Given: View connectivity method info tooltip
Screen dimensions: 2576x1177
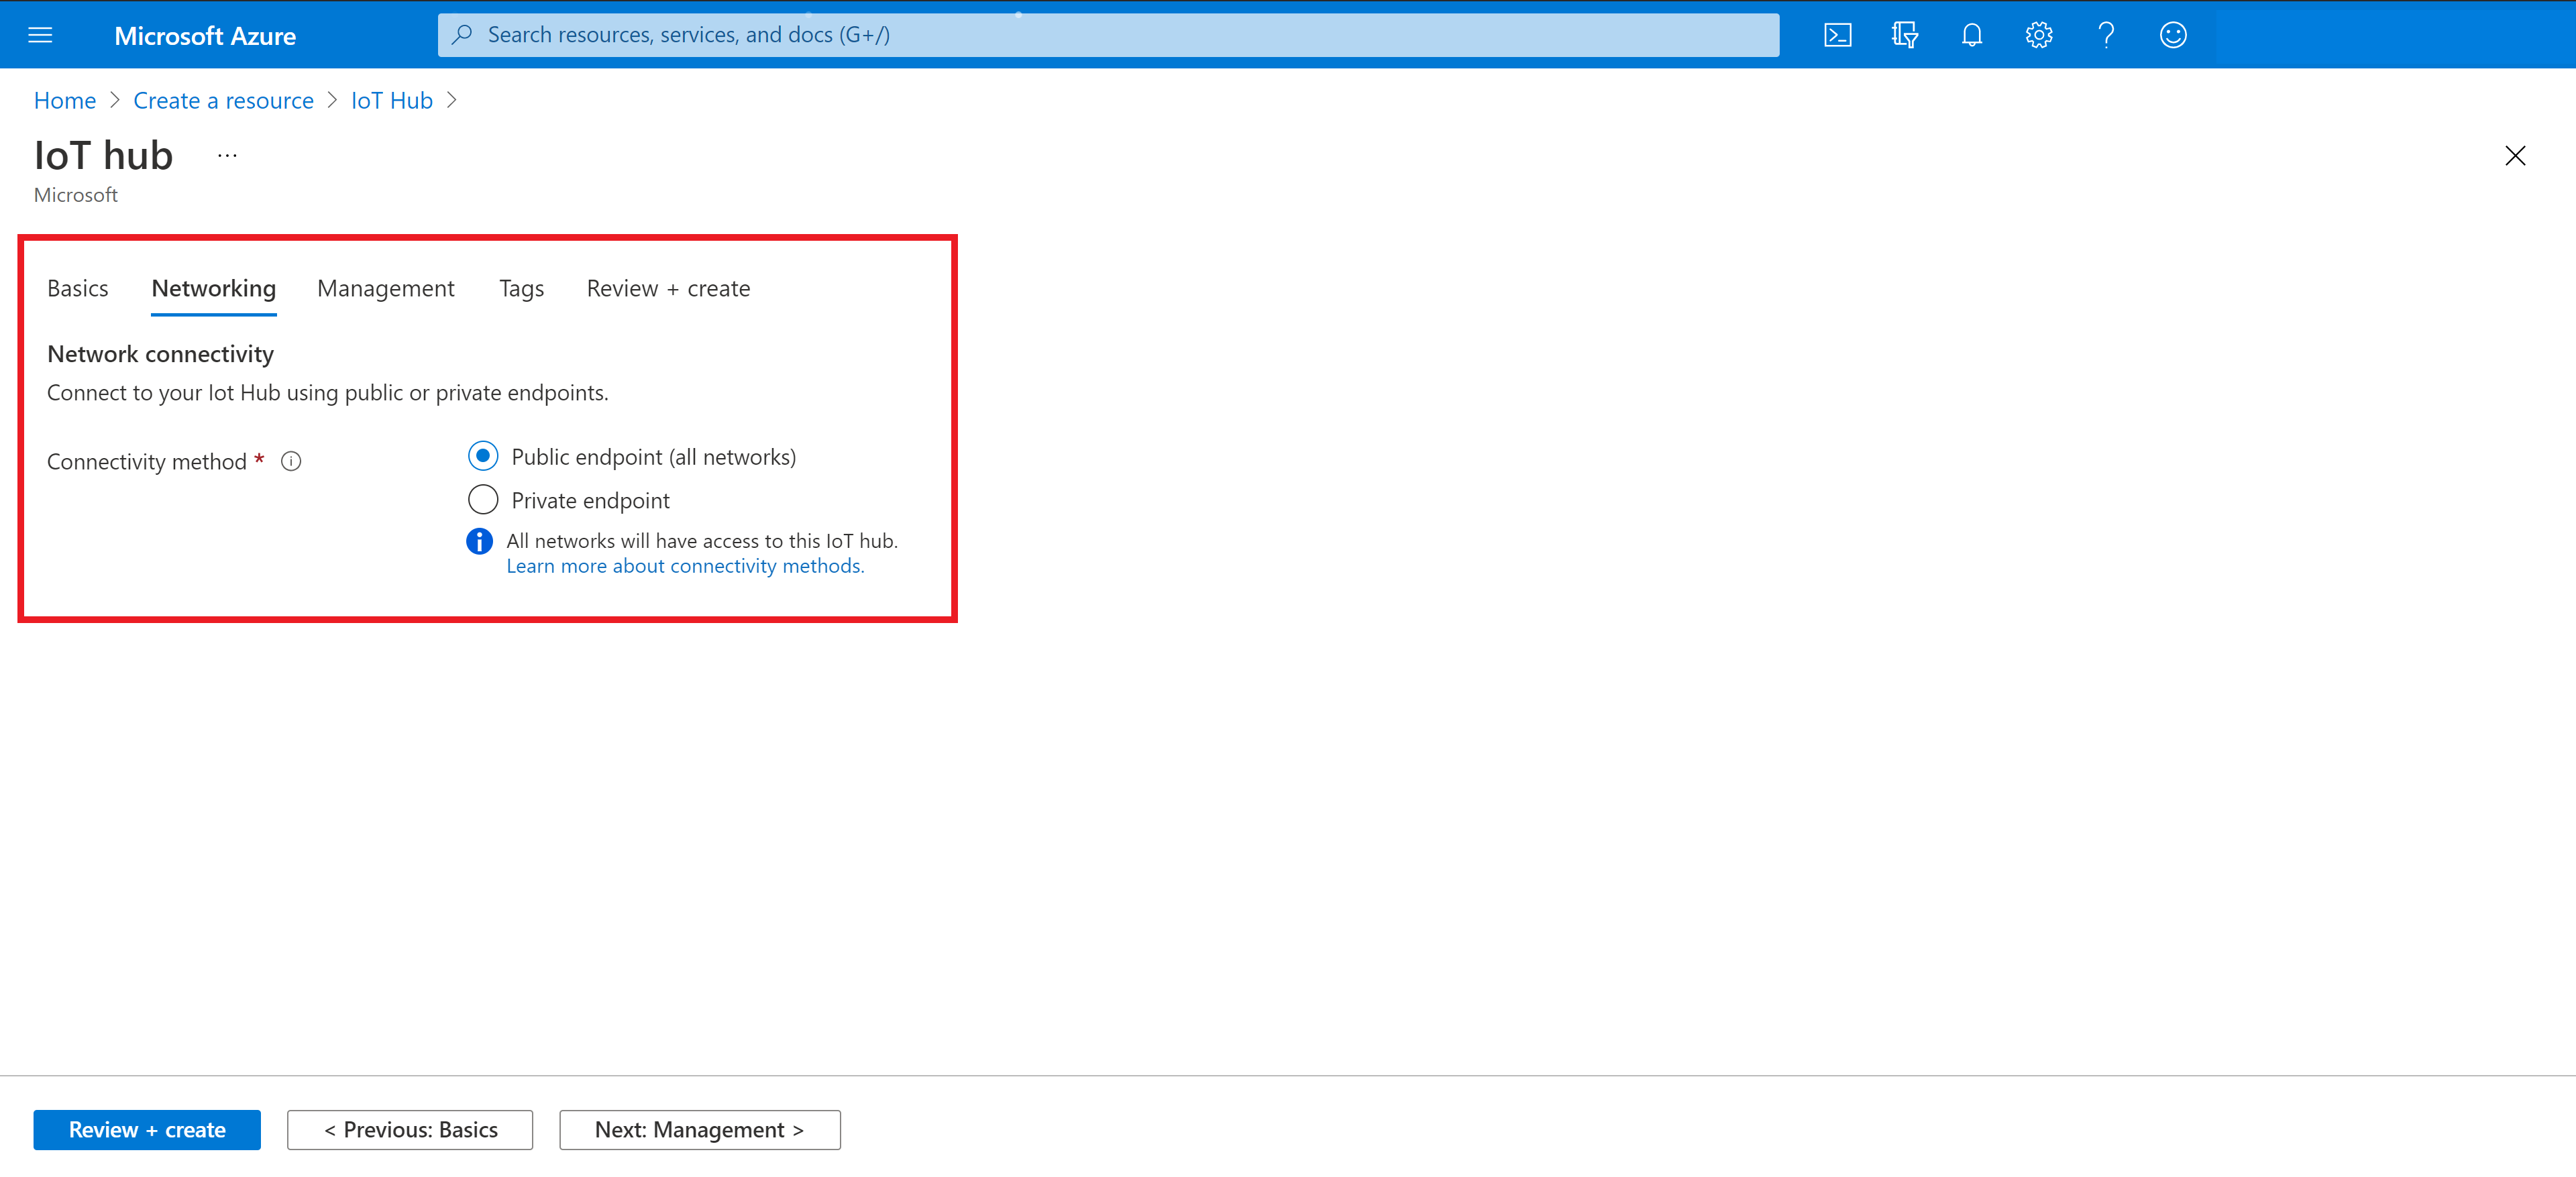Looking at the screenshot, I should 291,461.
